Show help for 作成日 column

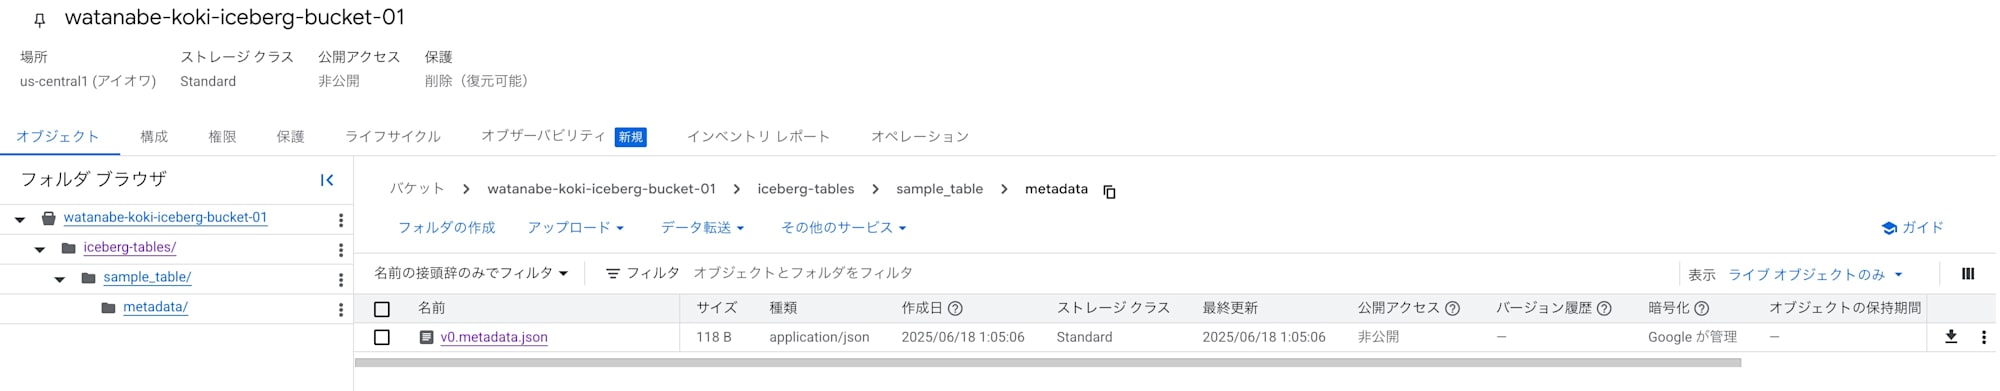[955, 308]
